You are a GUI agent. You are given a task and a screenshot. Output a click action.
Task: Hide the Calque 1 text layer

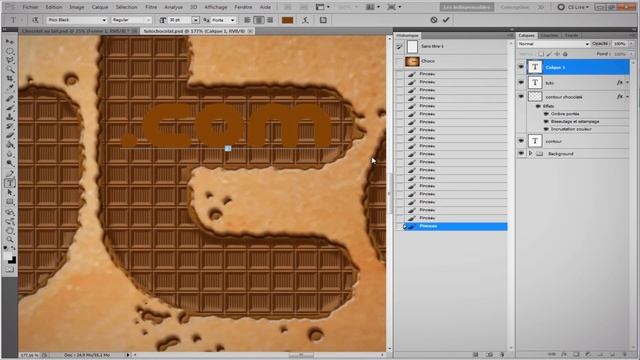click(x=521, y=67)
